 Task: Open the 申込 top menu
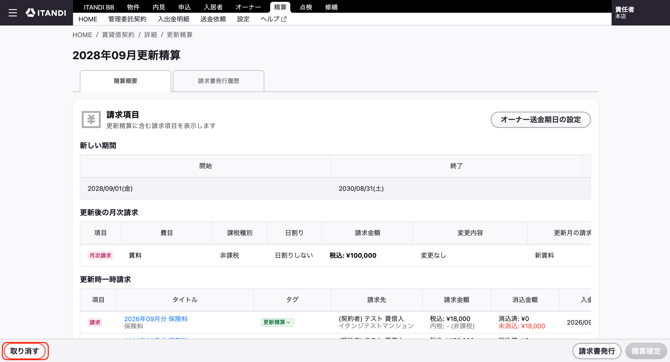click(x=185, y=7)
